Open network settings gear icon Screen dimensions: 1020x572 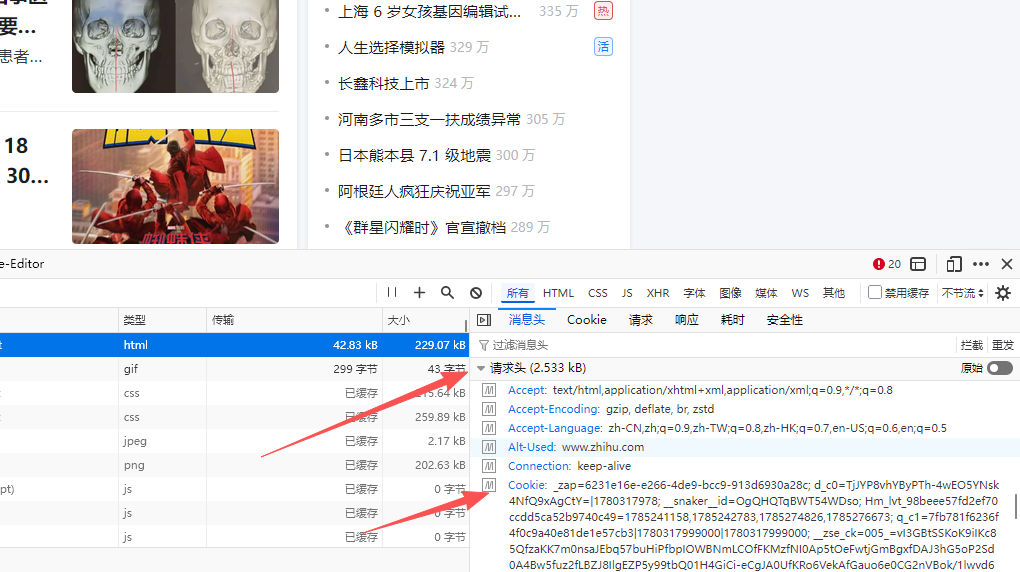1003,293
